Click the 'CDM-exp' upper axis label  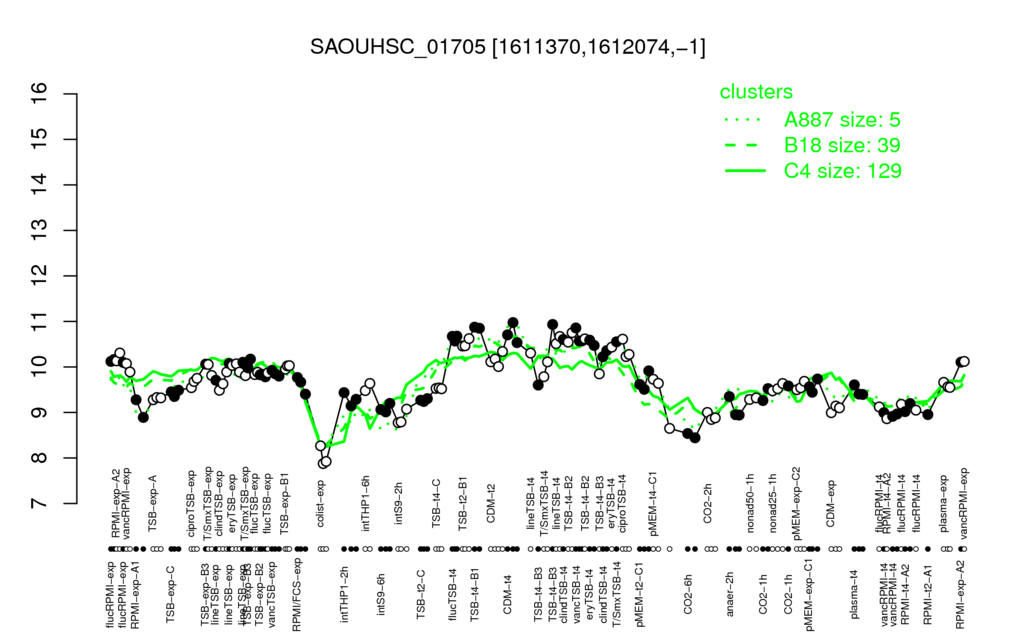click(831, 503)
